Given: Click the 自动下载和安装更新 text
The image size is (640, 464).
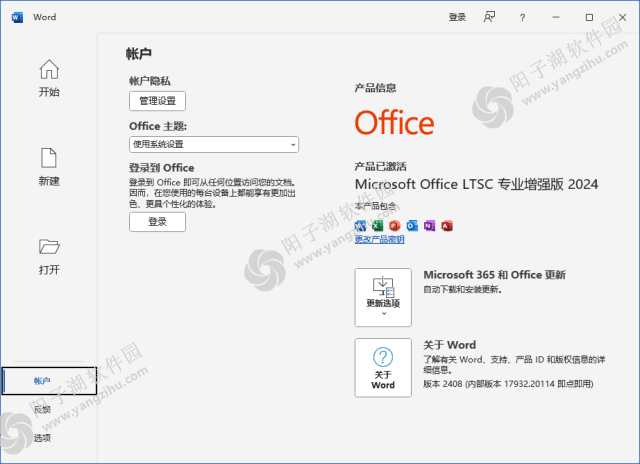Looking at the screenshot, I should (462, 289).
